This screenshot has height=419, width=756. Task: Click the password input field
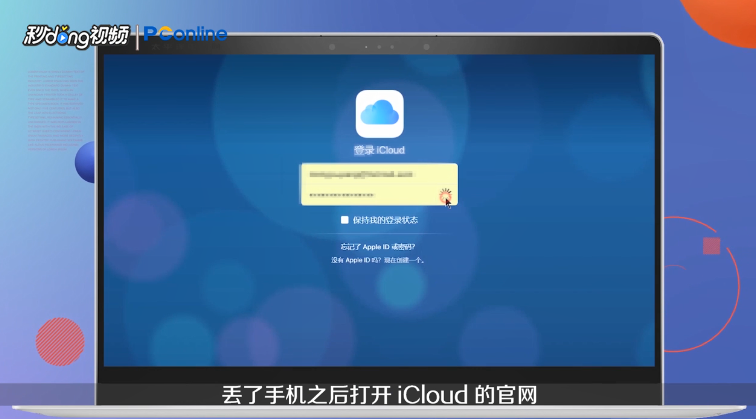coord(379,195)
